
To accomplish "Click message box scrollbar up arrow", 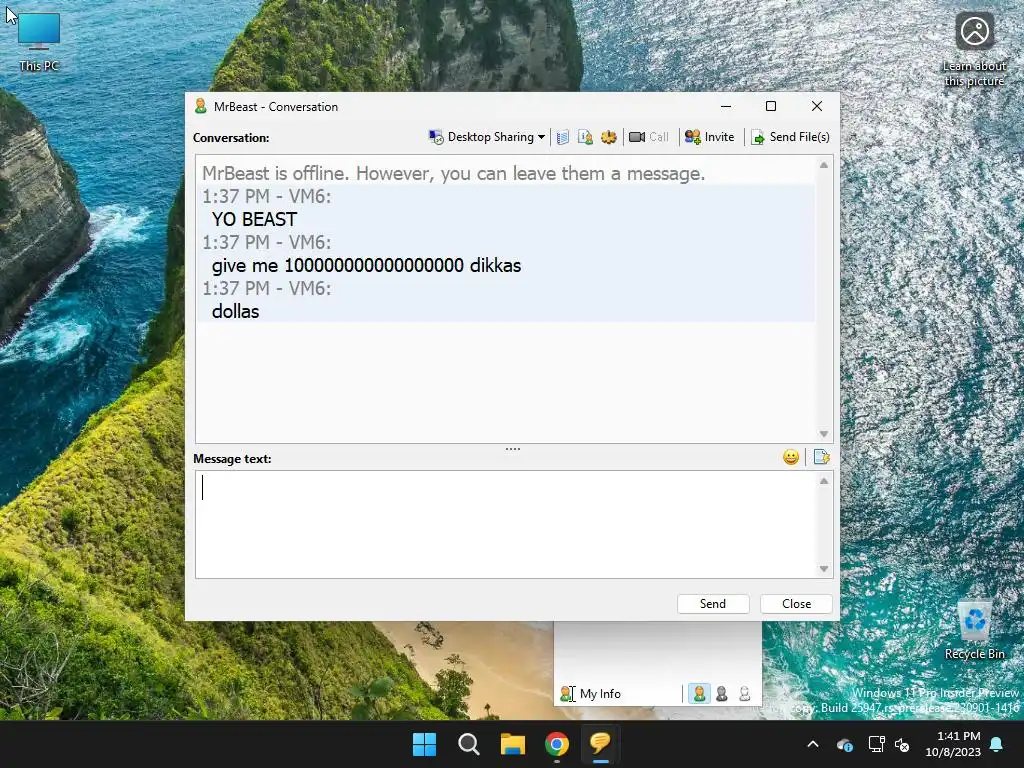I will 824,481.
